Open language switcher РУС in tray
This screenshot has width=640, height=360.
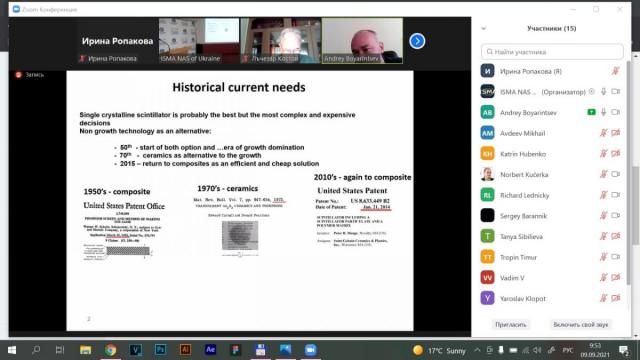coord(567,350)
